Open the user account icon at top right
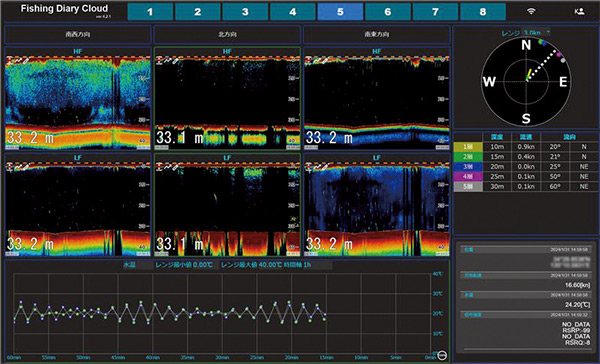 click(x=579, y=11)
